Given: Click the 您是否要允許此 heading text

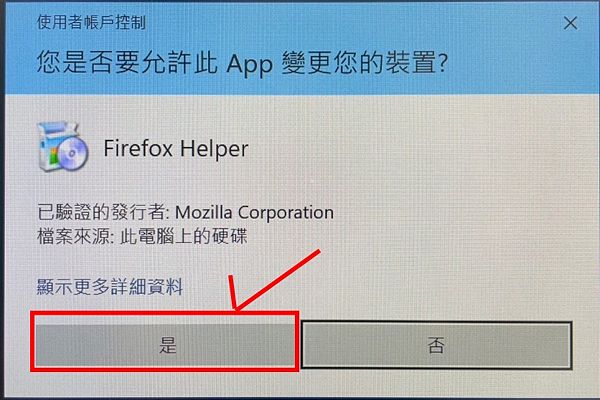Looking at the screenshot, I should 127,62.
